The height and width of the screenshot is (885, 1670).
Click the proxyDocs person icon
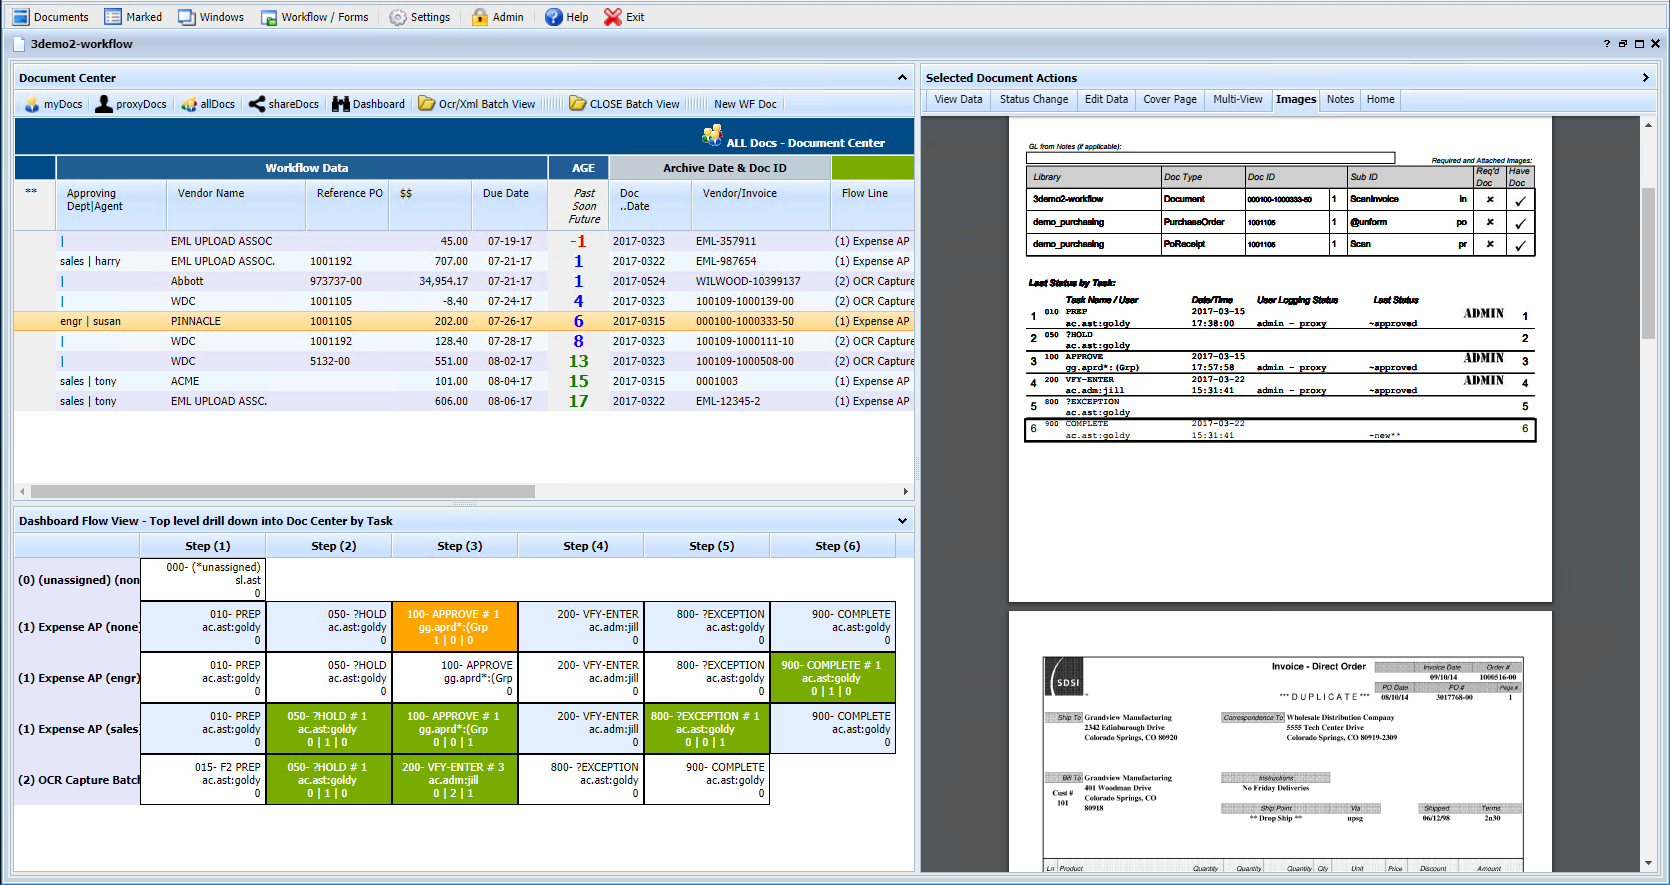click(x=104, y=104)
